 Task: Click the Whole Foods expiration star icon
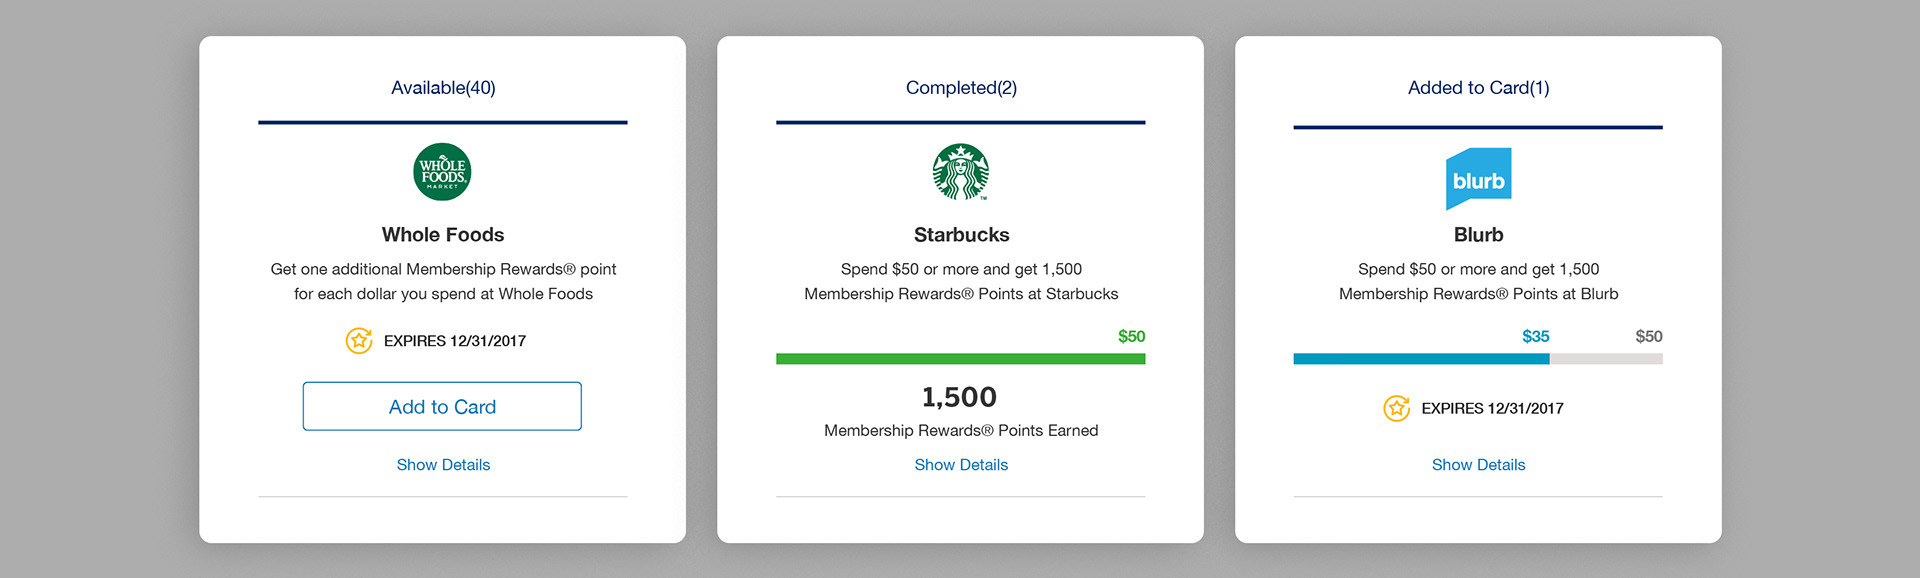(x=359, y=341)
